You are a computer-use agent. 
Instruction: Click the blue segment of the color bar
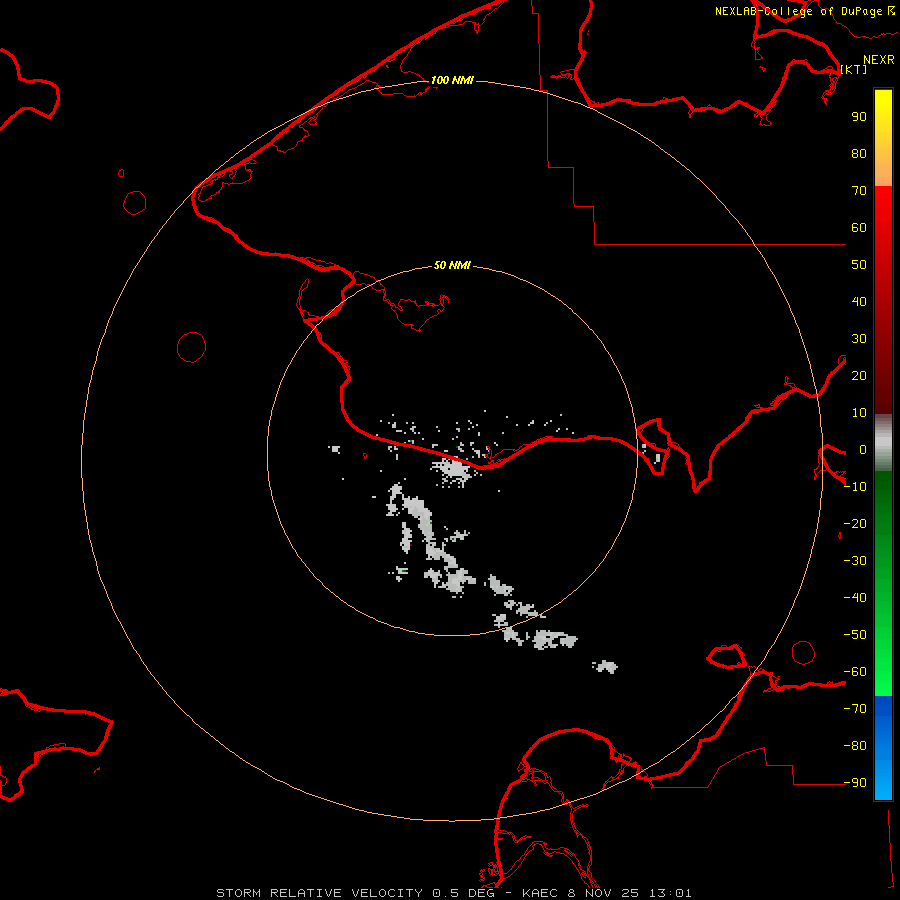(x=883, y=747)
